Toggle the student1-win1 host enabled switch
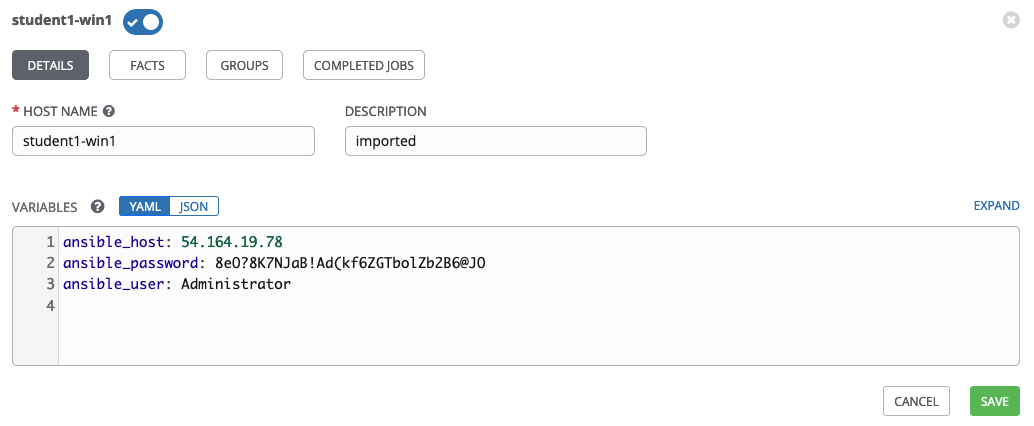 143,21
